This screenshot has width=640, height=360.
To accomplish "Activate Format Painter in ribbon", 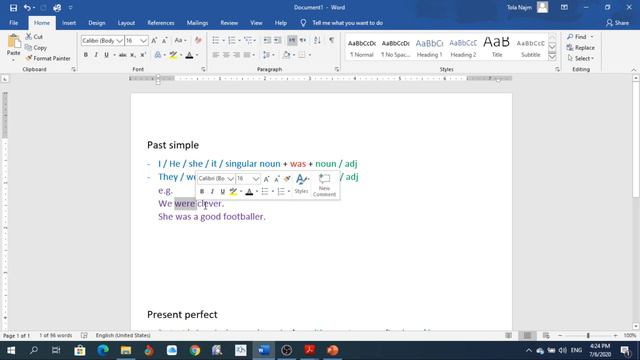I will (x=48, y=58).
